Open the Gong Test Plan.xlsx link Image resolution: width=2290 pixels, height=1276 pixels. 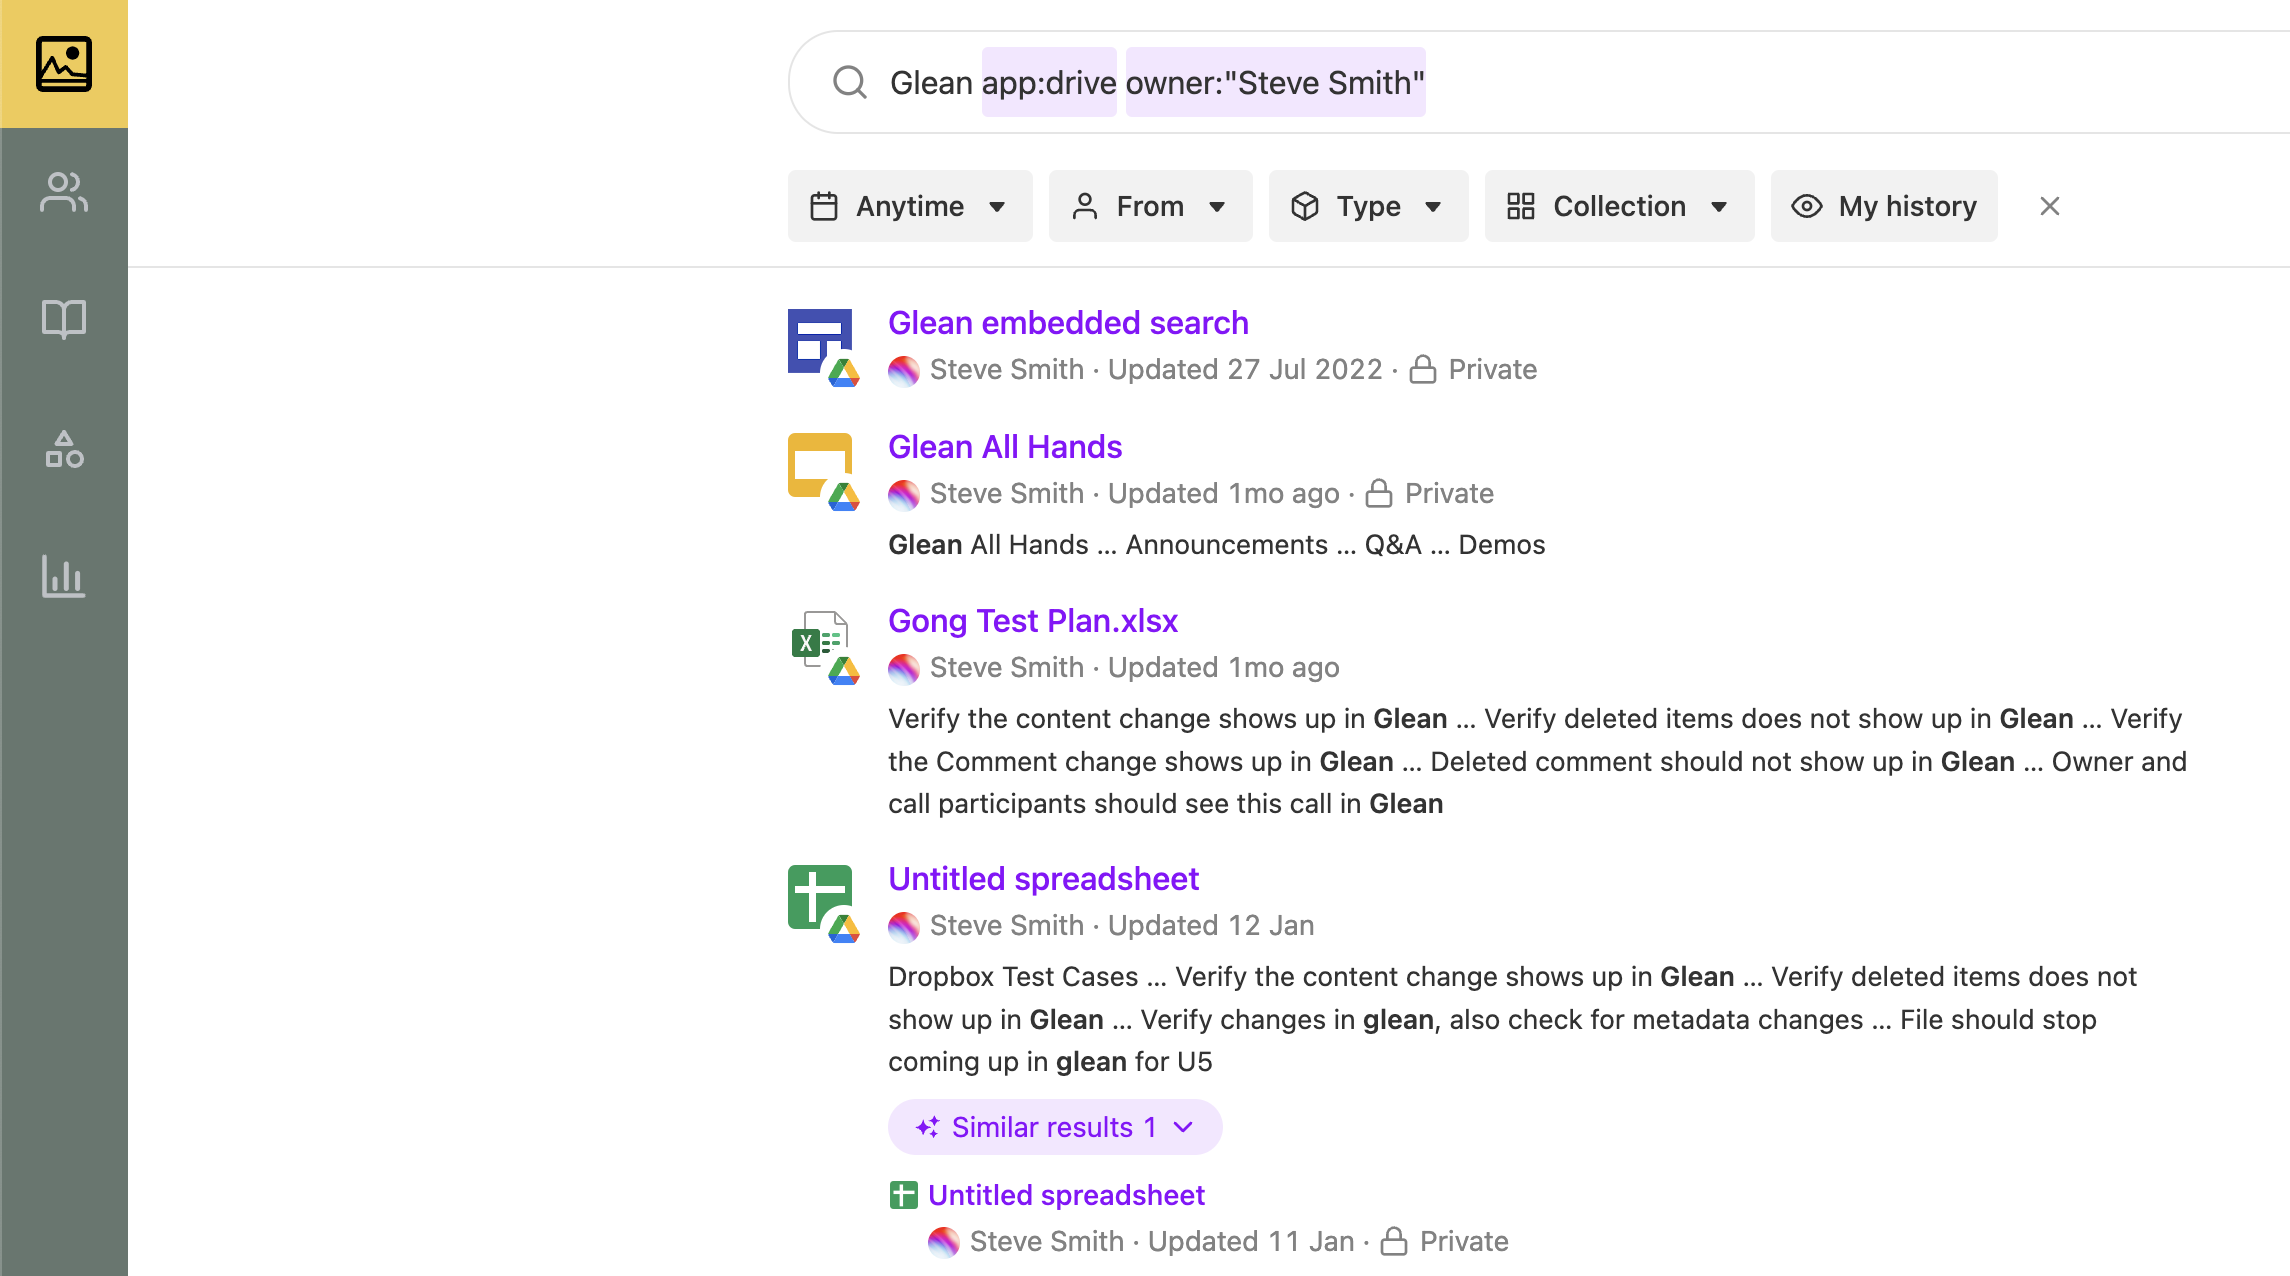point(1033,621)
